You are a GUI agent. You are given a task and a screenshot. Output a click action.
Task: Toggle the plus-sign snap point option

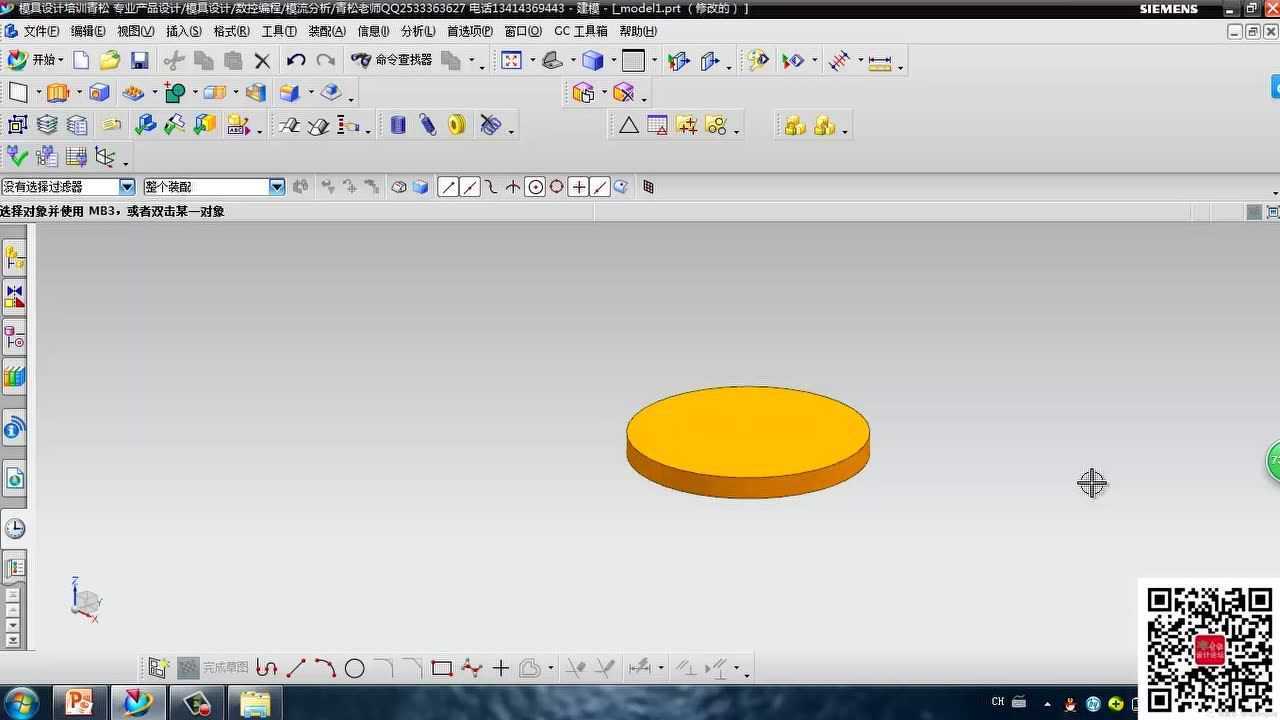click(578, 187)
